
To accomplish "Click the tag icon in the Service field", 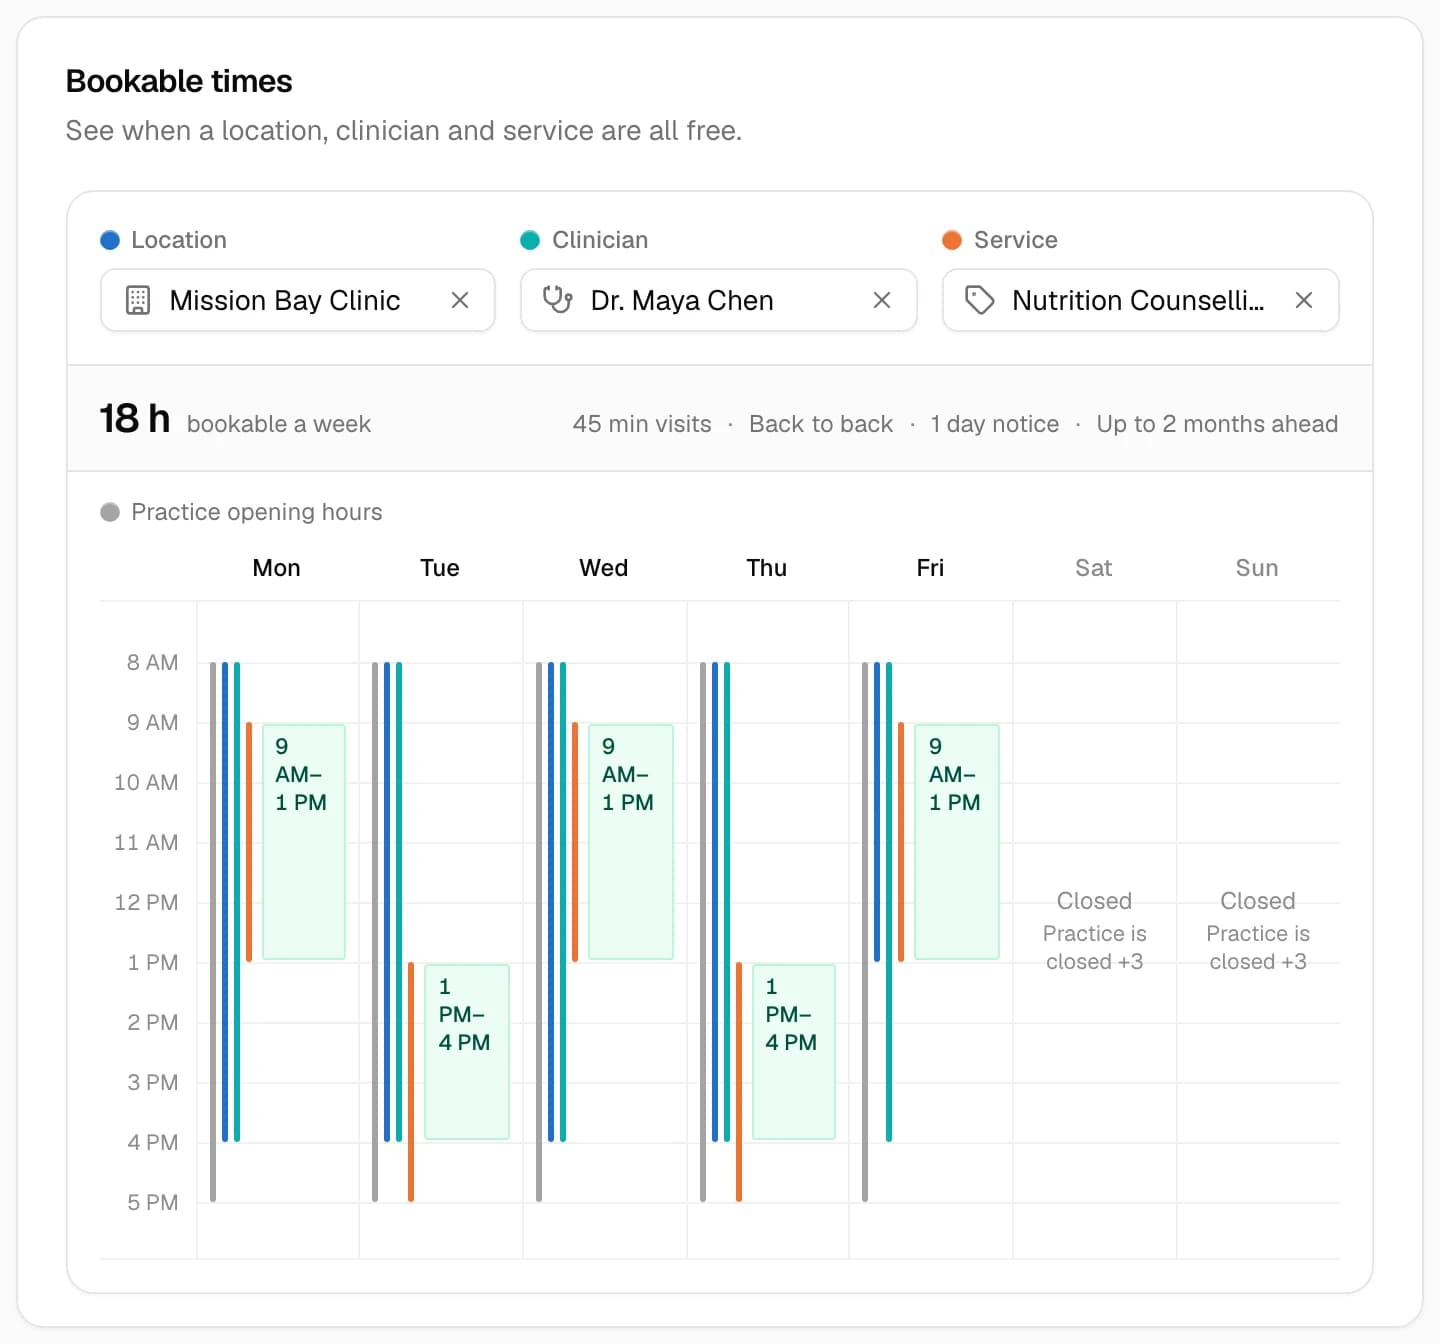I will (979, 300).
